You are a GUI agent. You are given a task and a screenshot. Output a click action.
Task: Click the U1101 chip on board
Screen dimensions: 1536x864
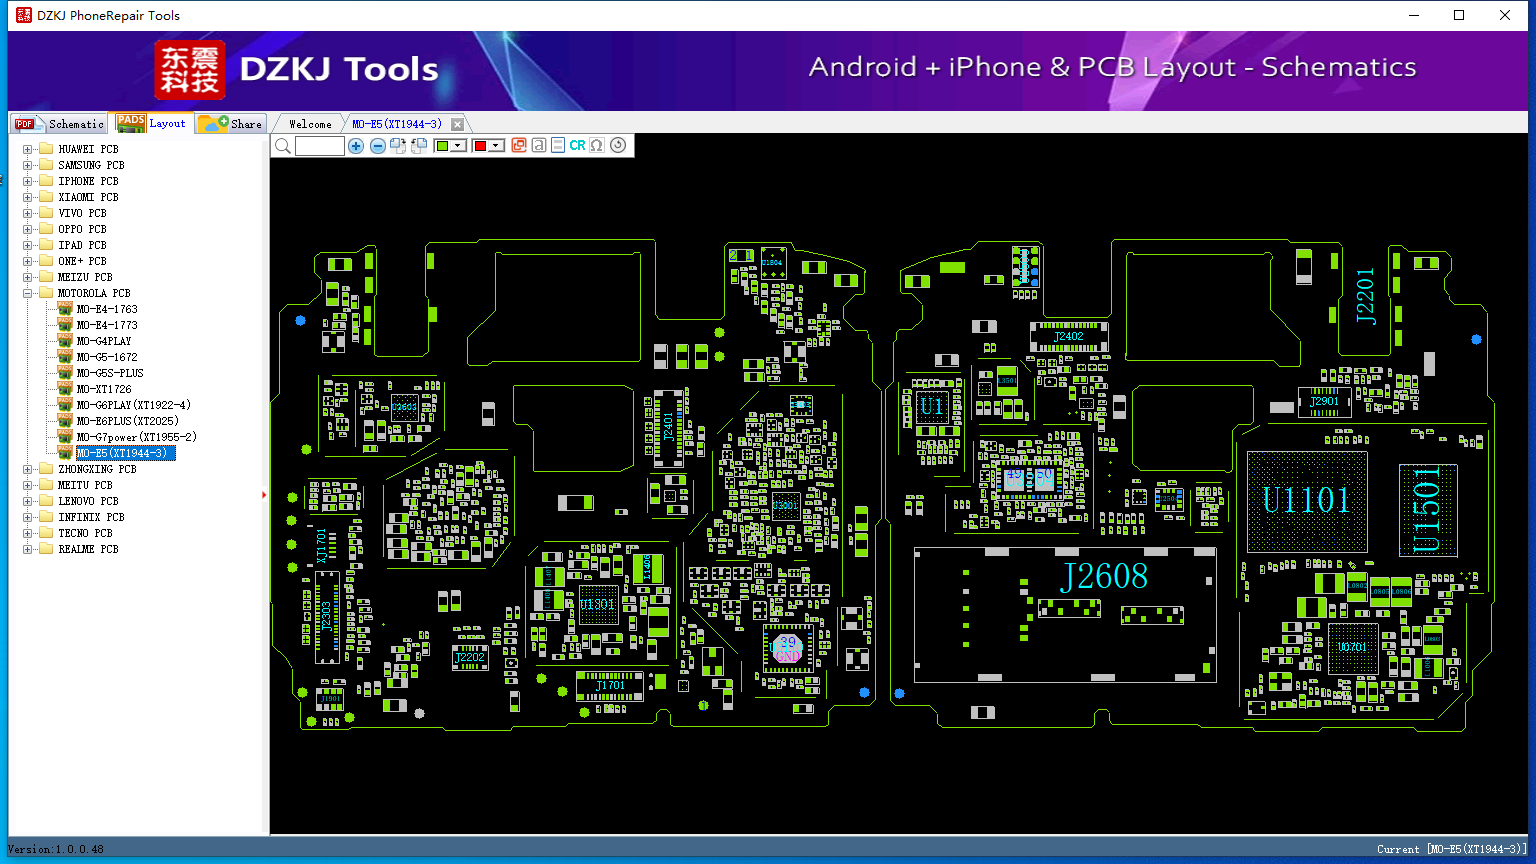pos(1307,501)
